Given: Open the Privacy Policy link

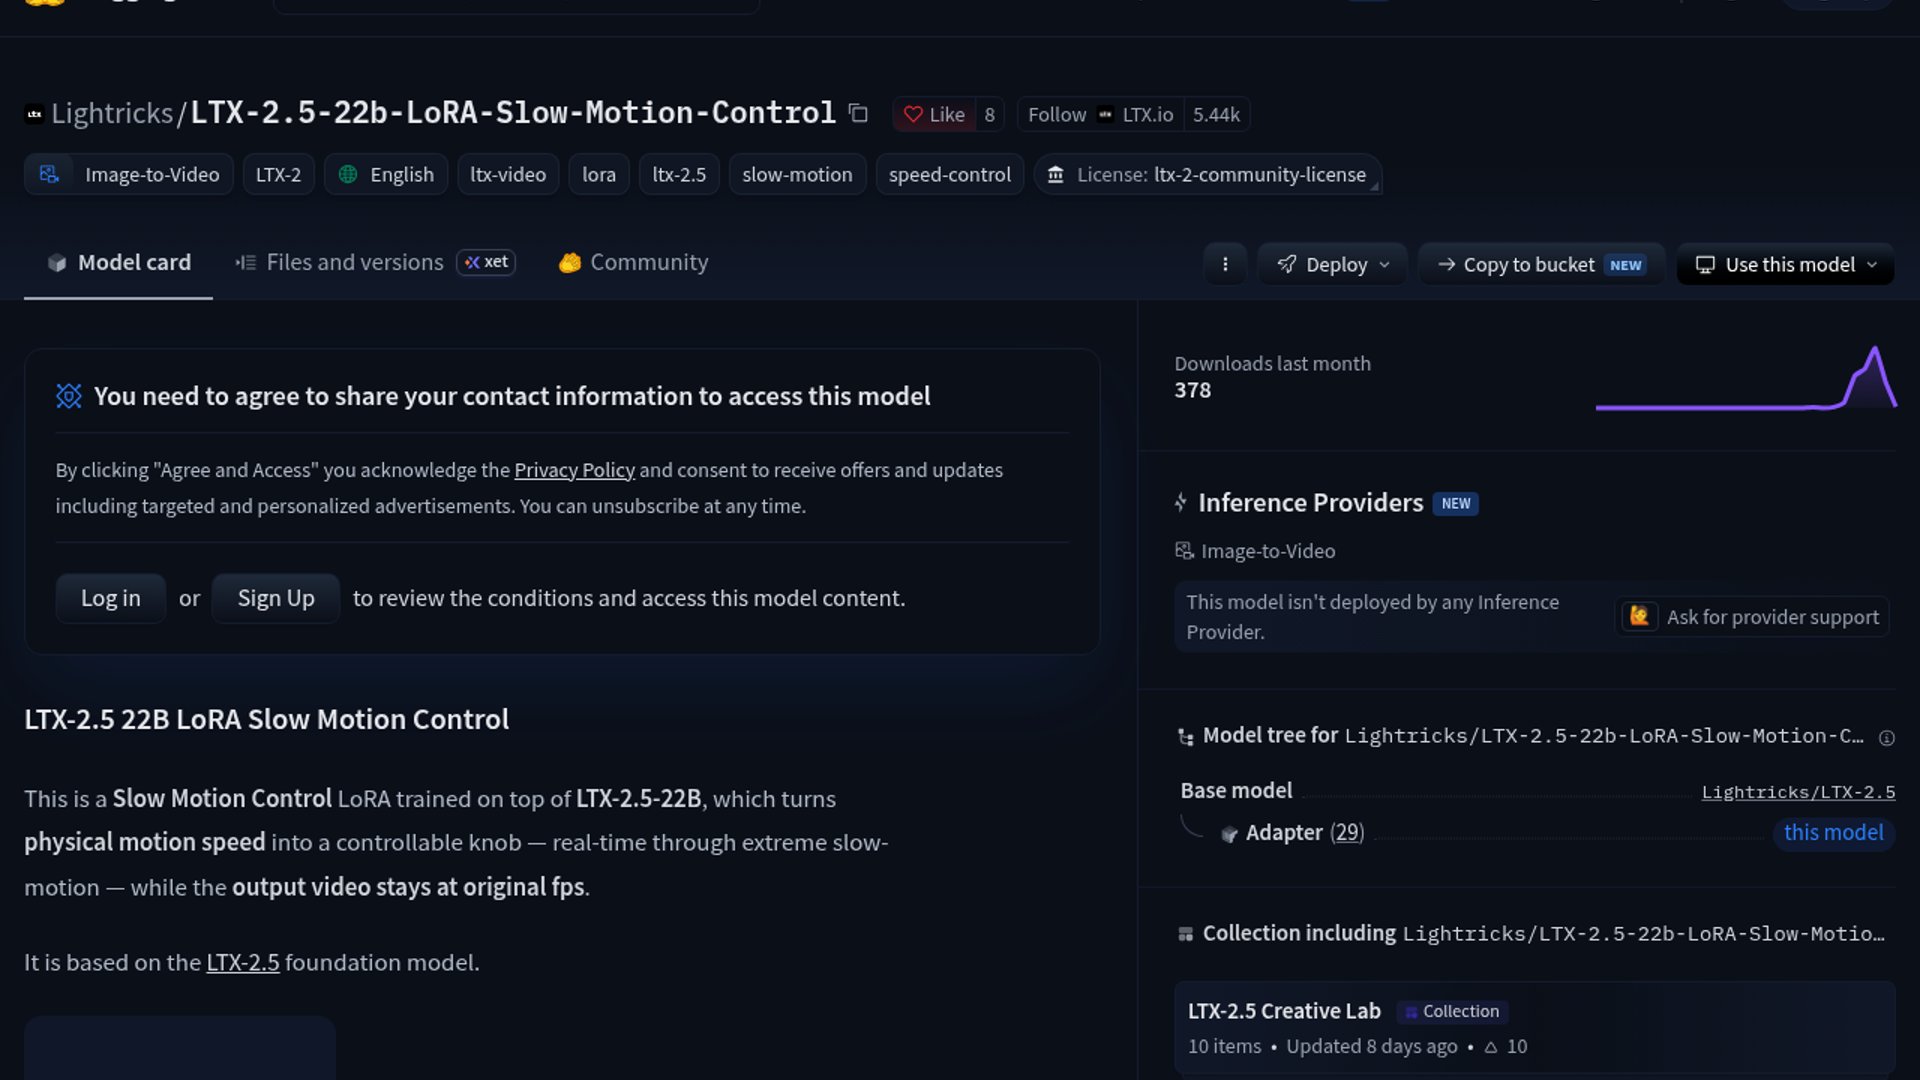Looking at the screenshot, I should (574, 470).
